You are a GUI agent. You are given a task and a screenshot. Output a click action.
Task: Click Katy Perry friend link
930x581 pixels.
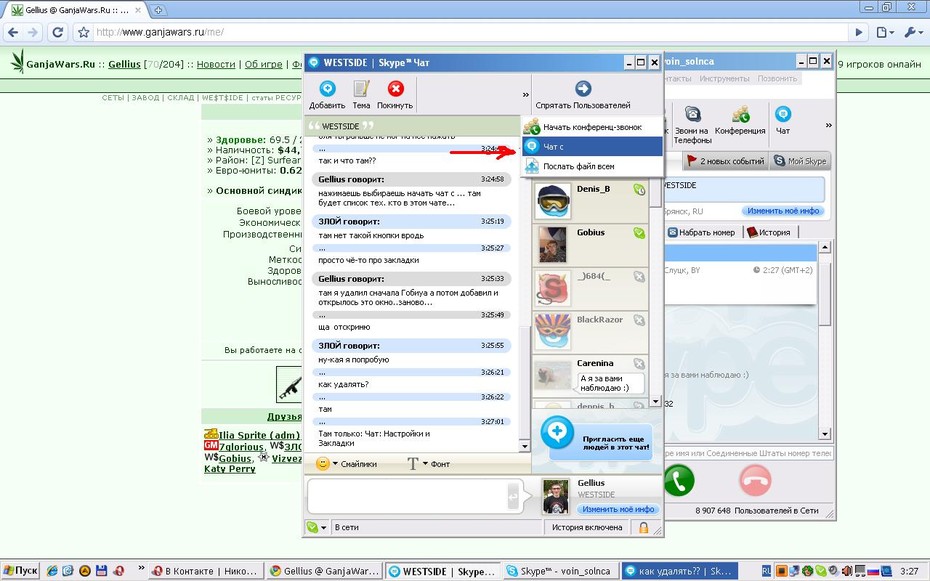pyautogui.click(x=230, y=468)
